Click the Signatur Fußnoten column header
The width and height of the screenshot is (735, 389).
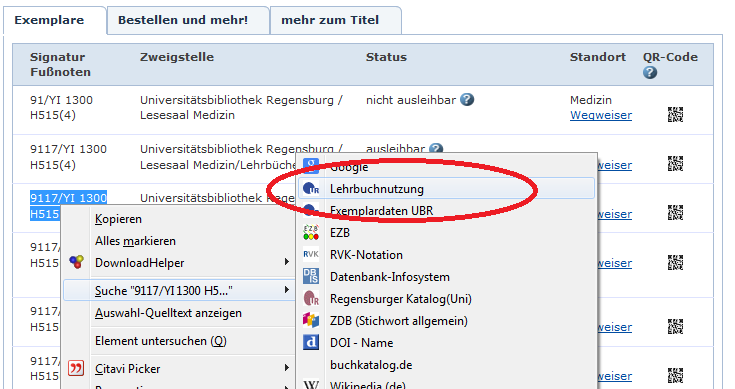click(60, 64)
